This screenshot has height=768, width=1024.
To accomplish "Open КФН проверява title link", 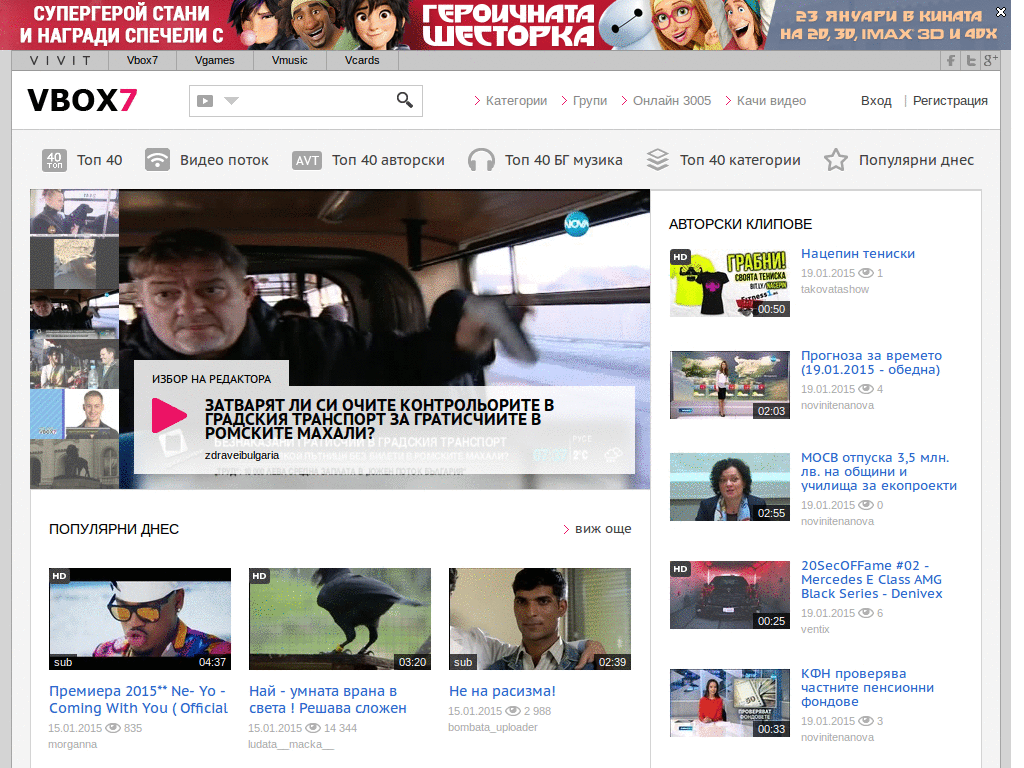I will tap(868, 688).
